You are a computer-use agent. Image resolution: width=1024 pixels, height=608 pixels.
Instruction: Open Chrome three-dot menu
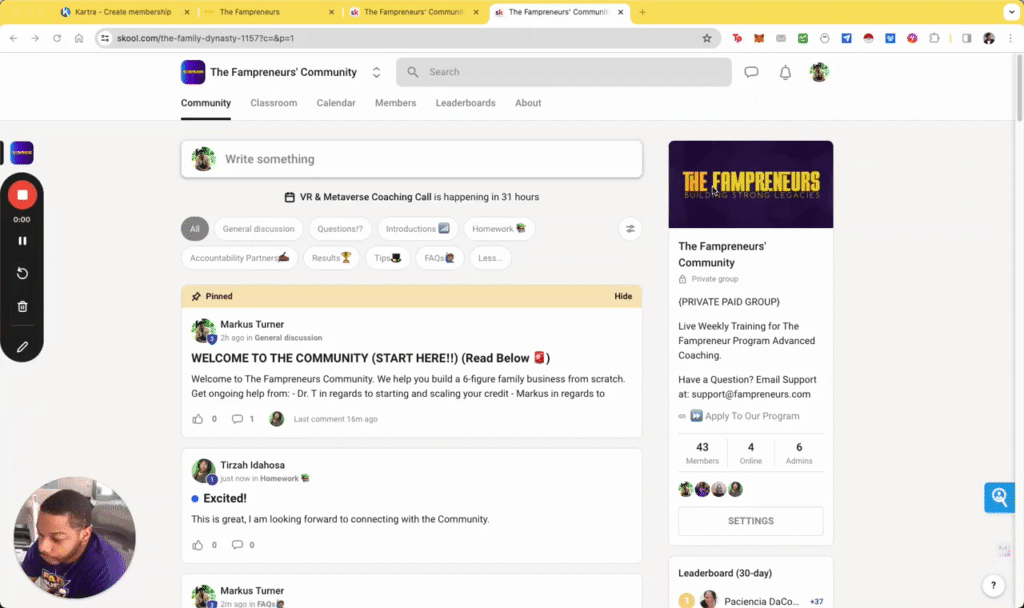pyautogui.click(x=1010, y=39)
